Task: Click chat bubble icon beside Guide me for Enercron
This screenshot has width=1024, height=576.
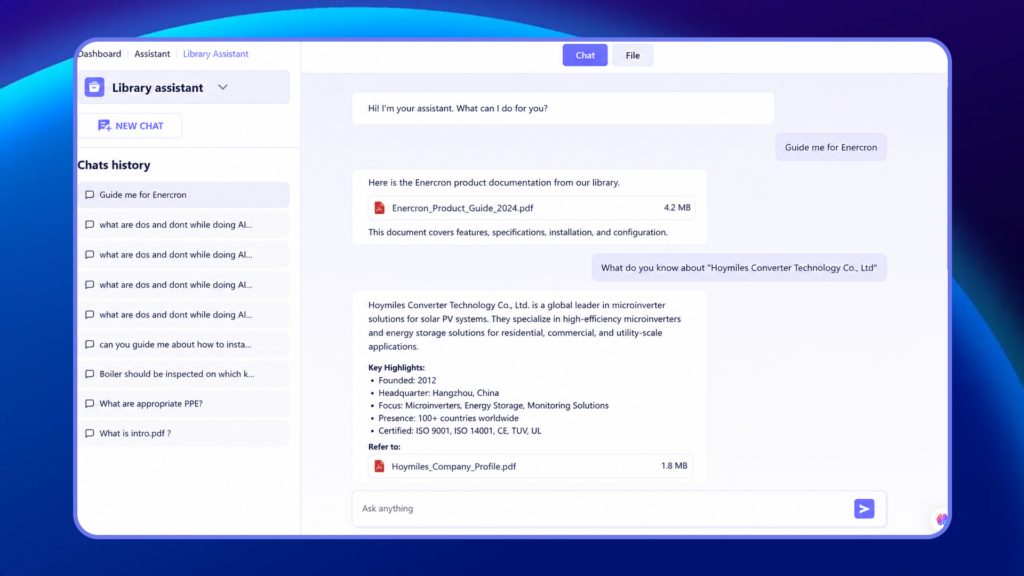Action: point(89,195)
